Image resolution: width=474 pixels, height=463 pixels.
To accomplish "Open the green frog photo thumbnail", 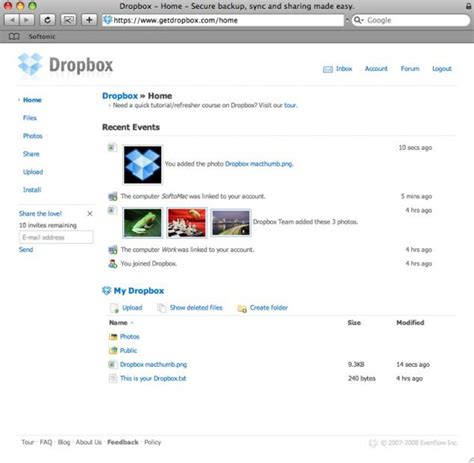I will pos(142,223).
